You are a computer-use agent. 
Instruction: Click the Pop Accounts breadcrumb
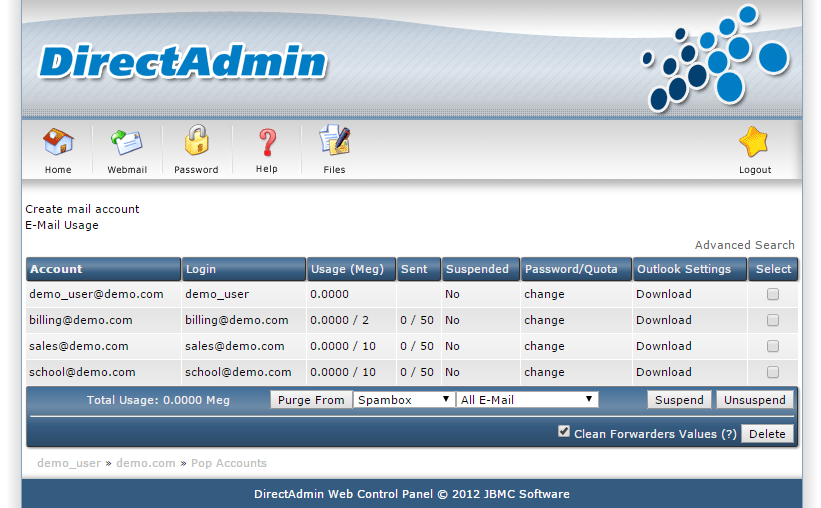229,463
